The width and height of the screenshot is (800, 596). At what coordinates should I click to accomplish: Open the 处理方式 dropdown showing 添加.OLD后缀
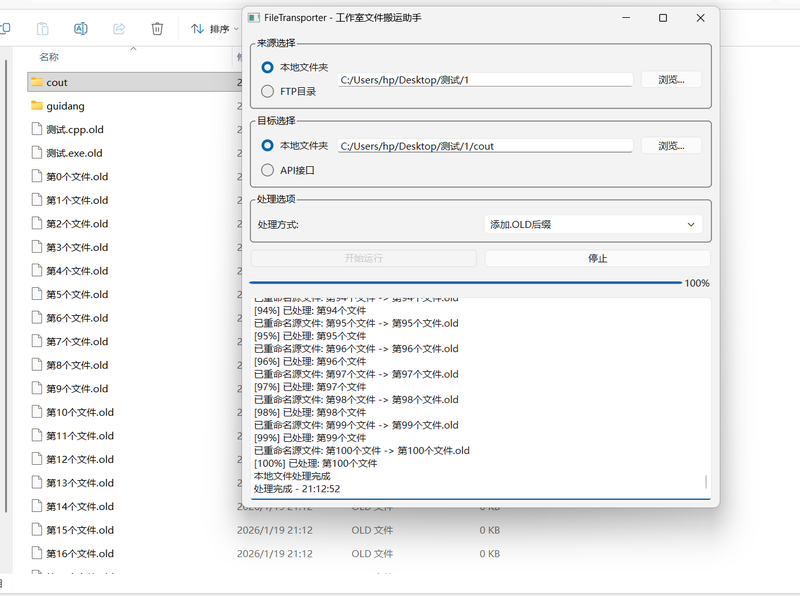tap(593, 225)
